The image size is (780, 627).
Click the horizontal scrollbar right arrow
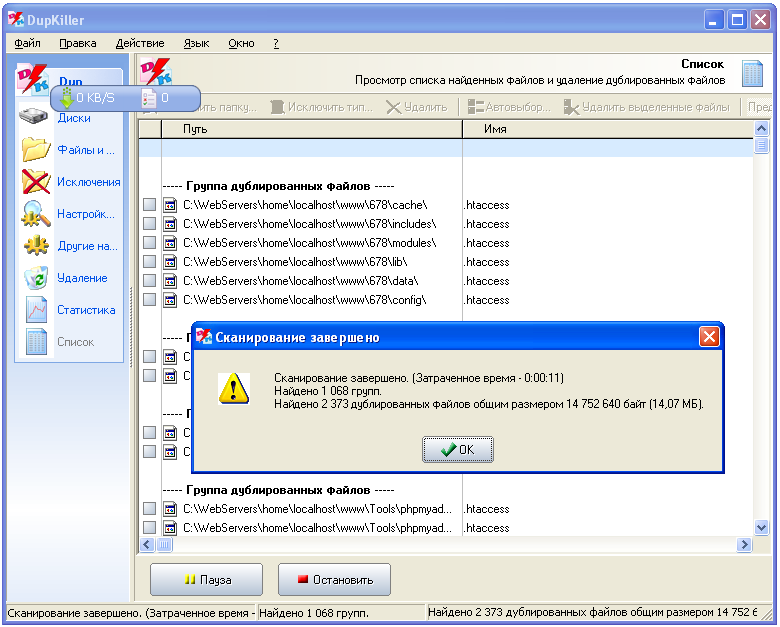click(744, 544)
